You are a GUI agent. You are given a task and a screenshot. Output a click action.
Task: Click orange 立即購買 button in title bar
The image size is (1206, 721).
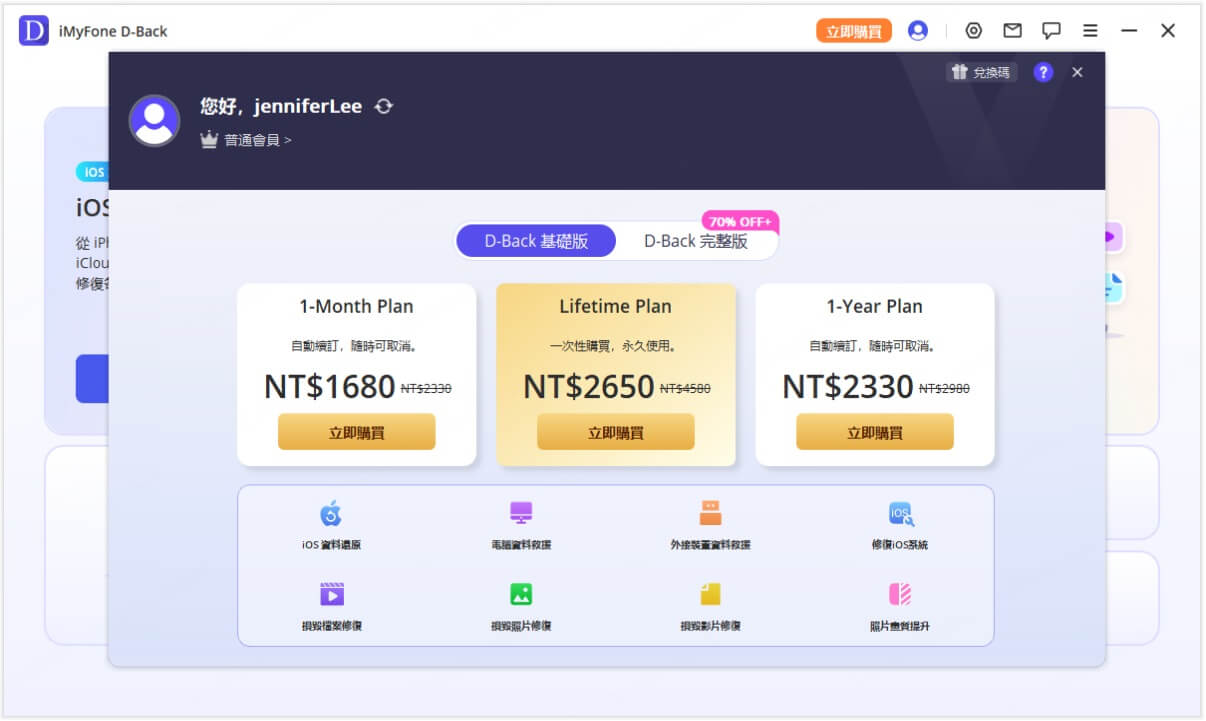(854, 31)
